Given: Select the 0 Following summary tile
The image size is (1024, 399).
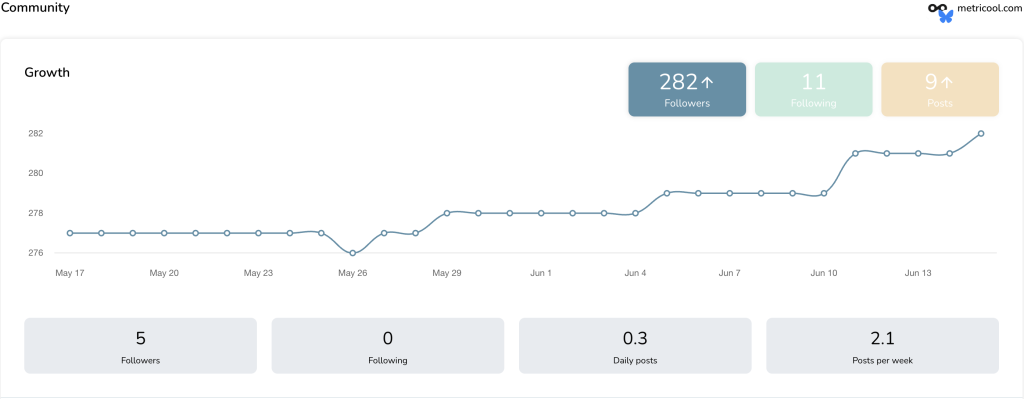Looking at the screenshot, I should tap(388, 345).
